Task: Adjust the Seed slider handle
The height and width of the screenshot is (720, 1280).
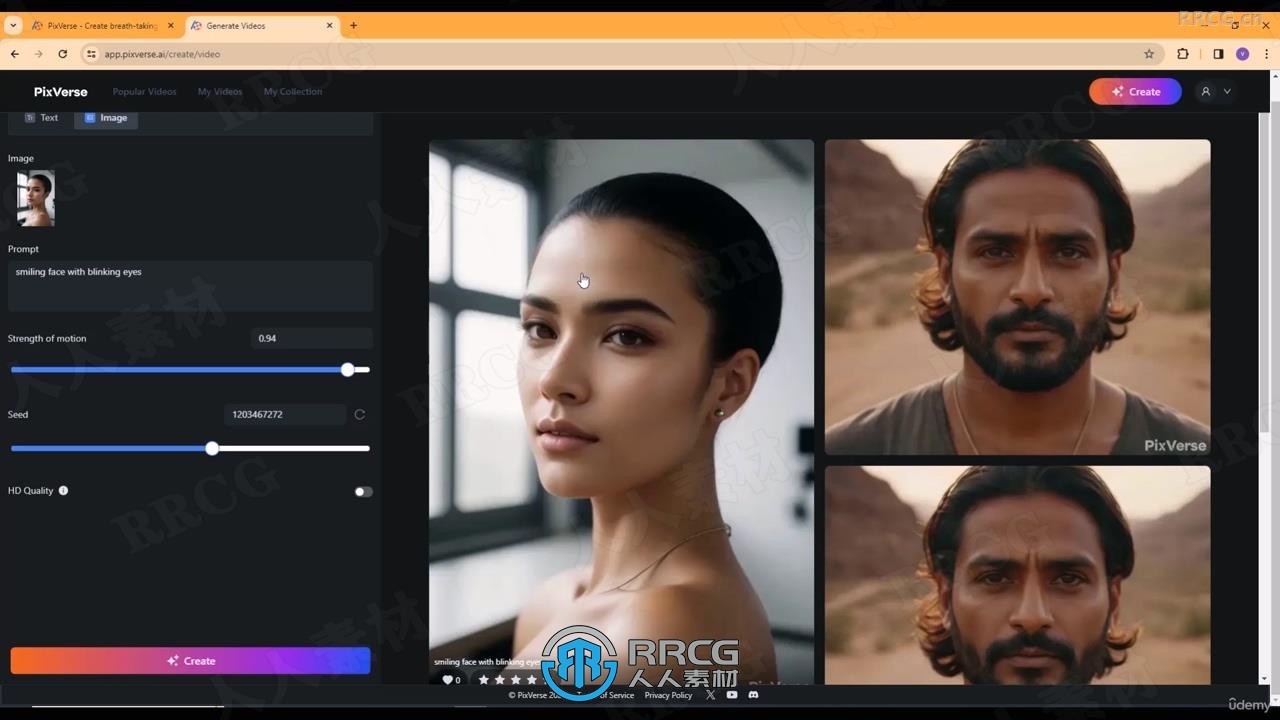Action: (212, 449)
